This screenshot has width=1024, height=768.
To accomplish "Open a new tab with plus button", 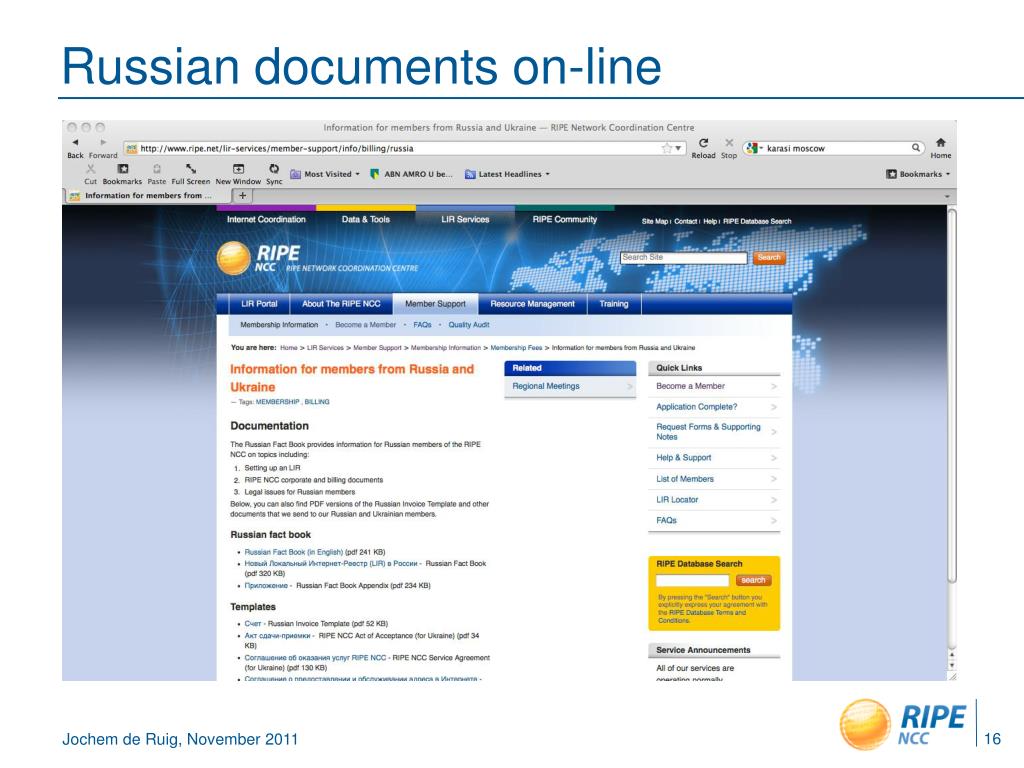I will [242, 195].
